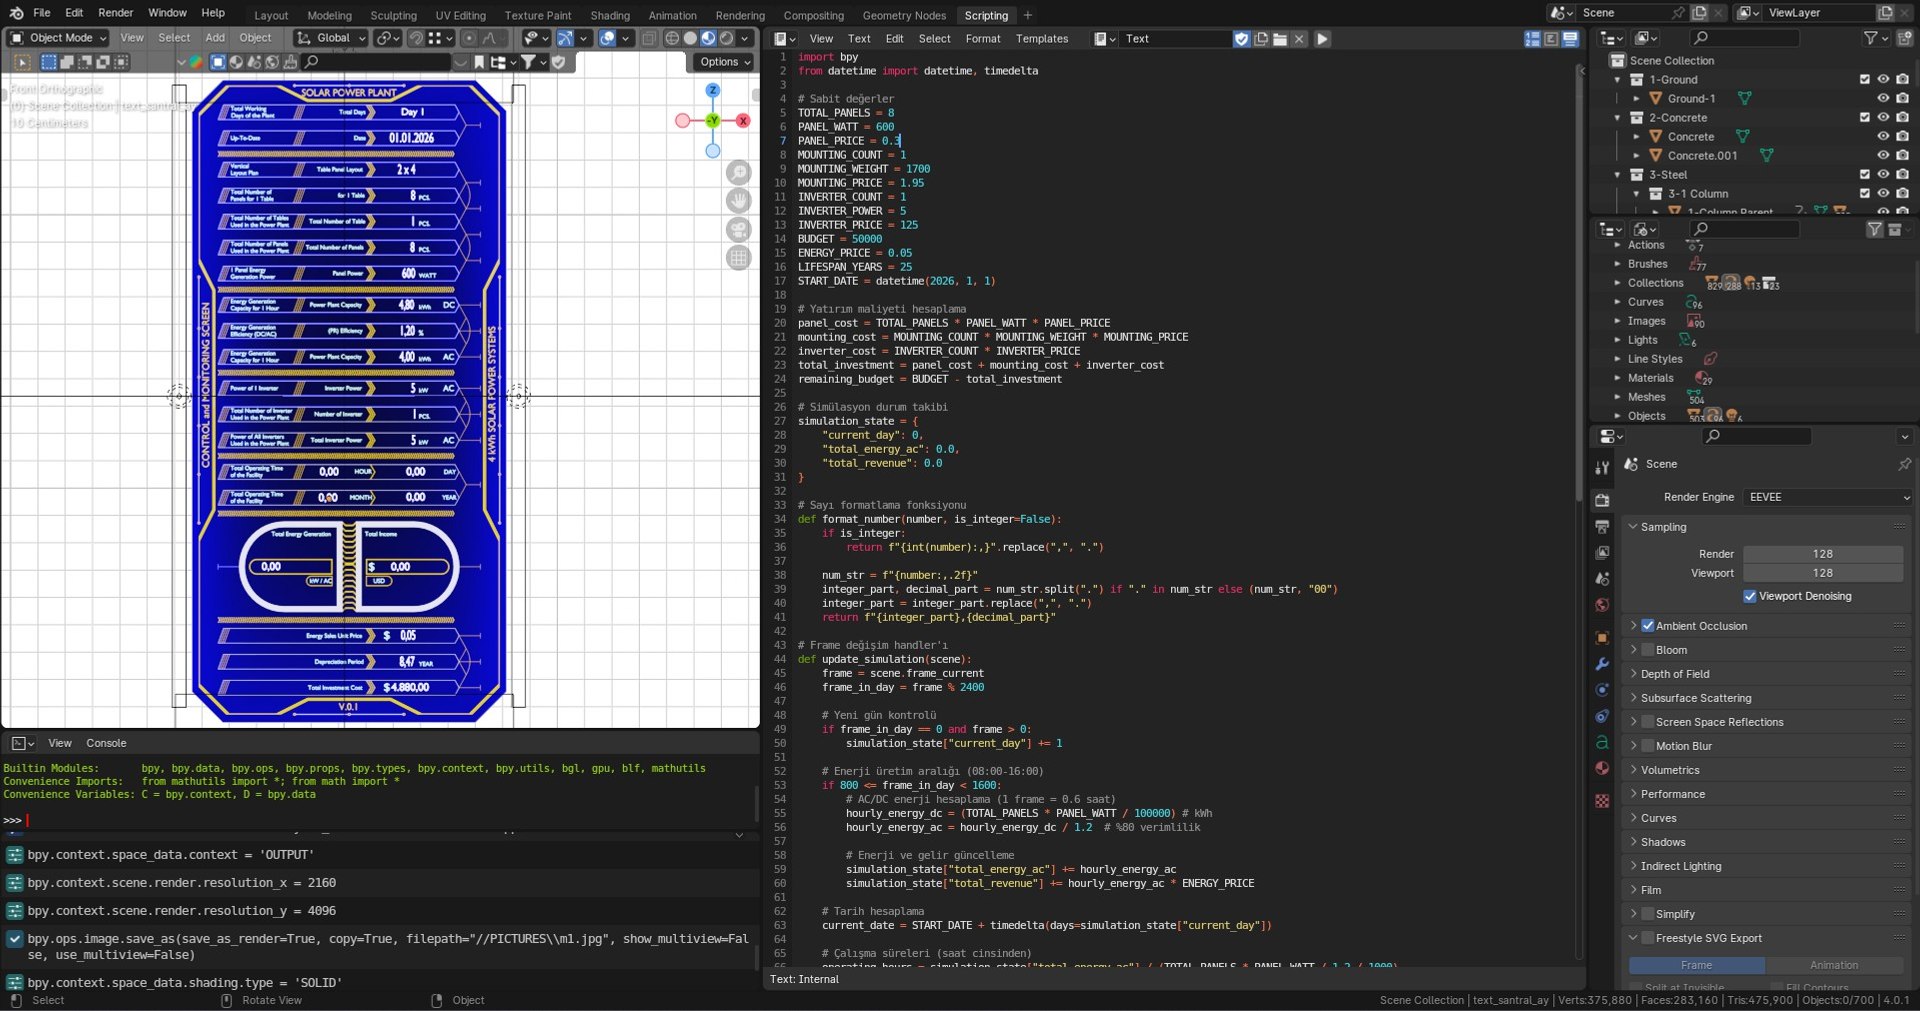Image resolution: width=1920 pixels, height=1011 pixels.
Task: Switch to the Shading workspace tab
Action: click(610, 15)
